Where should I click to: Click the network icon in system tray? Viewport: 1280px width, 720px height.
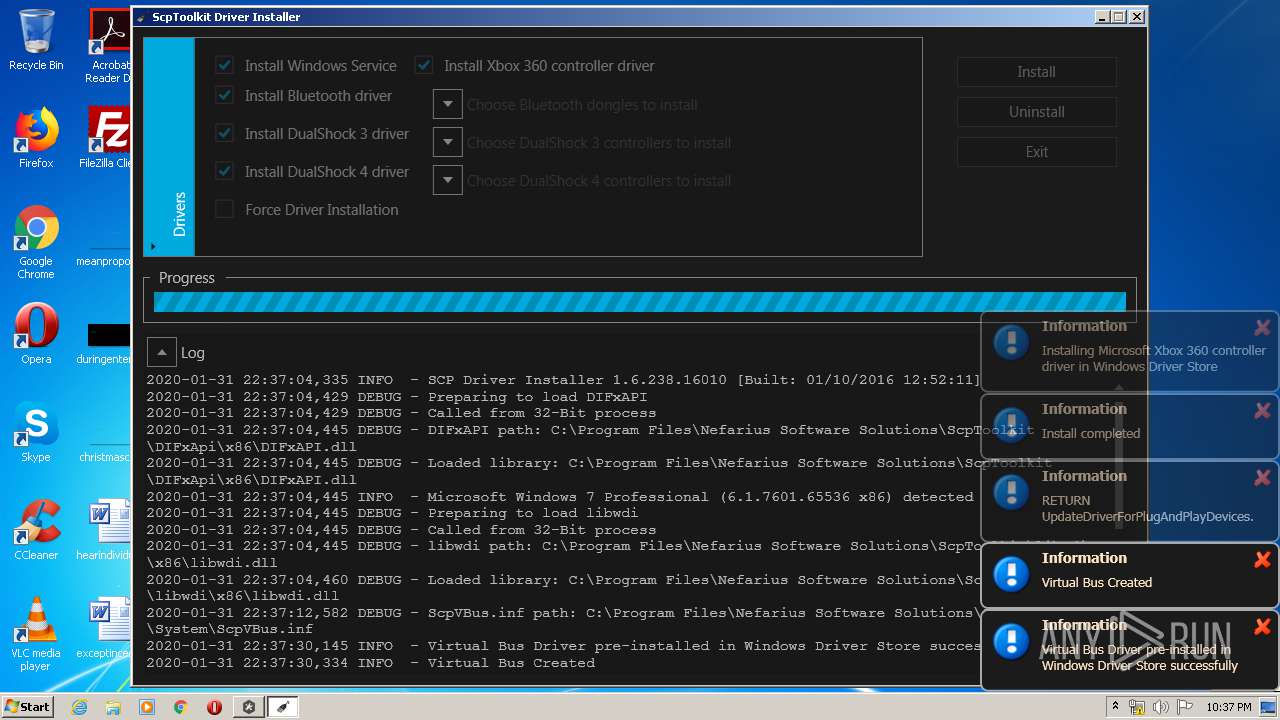[1137, 707]
